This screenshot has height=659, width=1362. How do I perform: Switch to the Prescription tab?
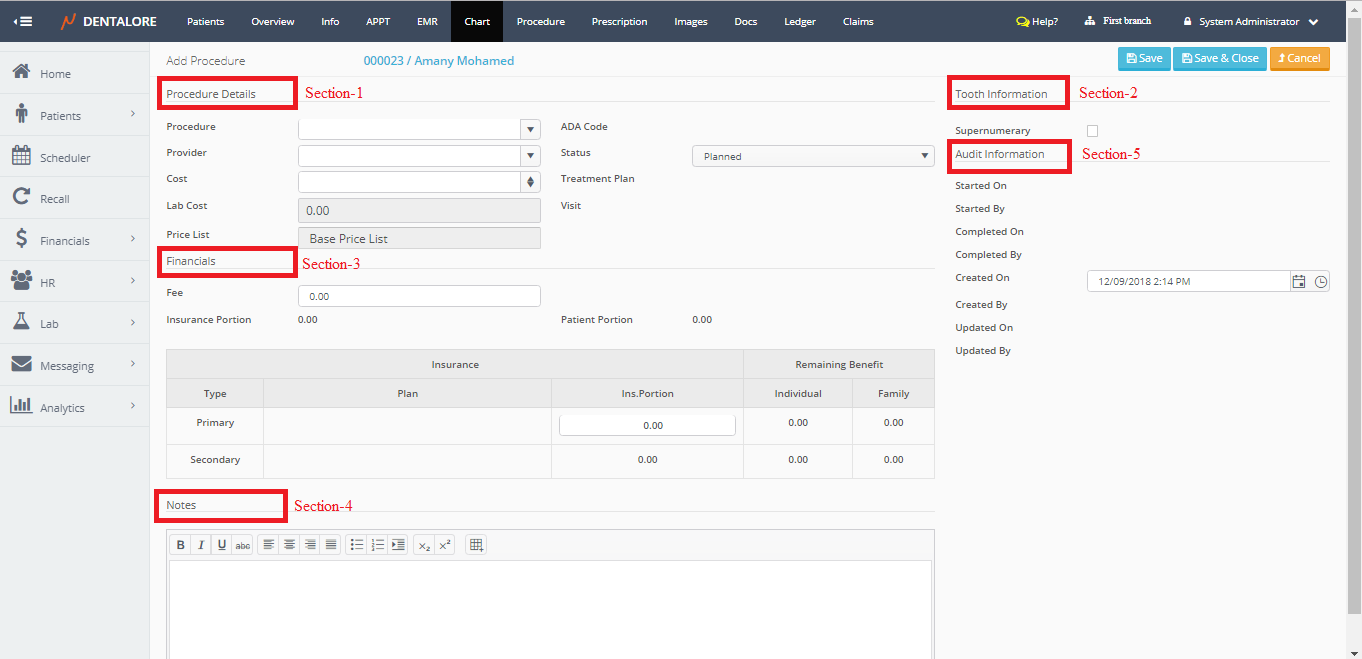click(619, 21)
